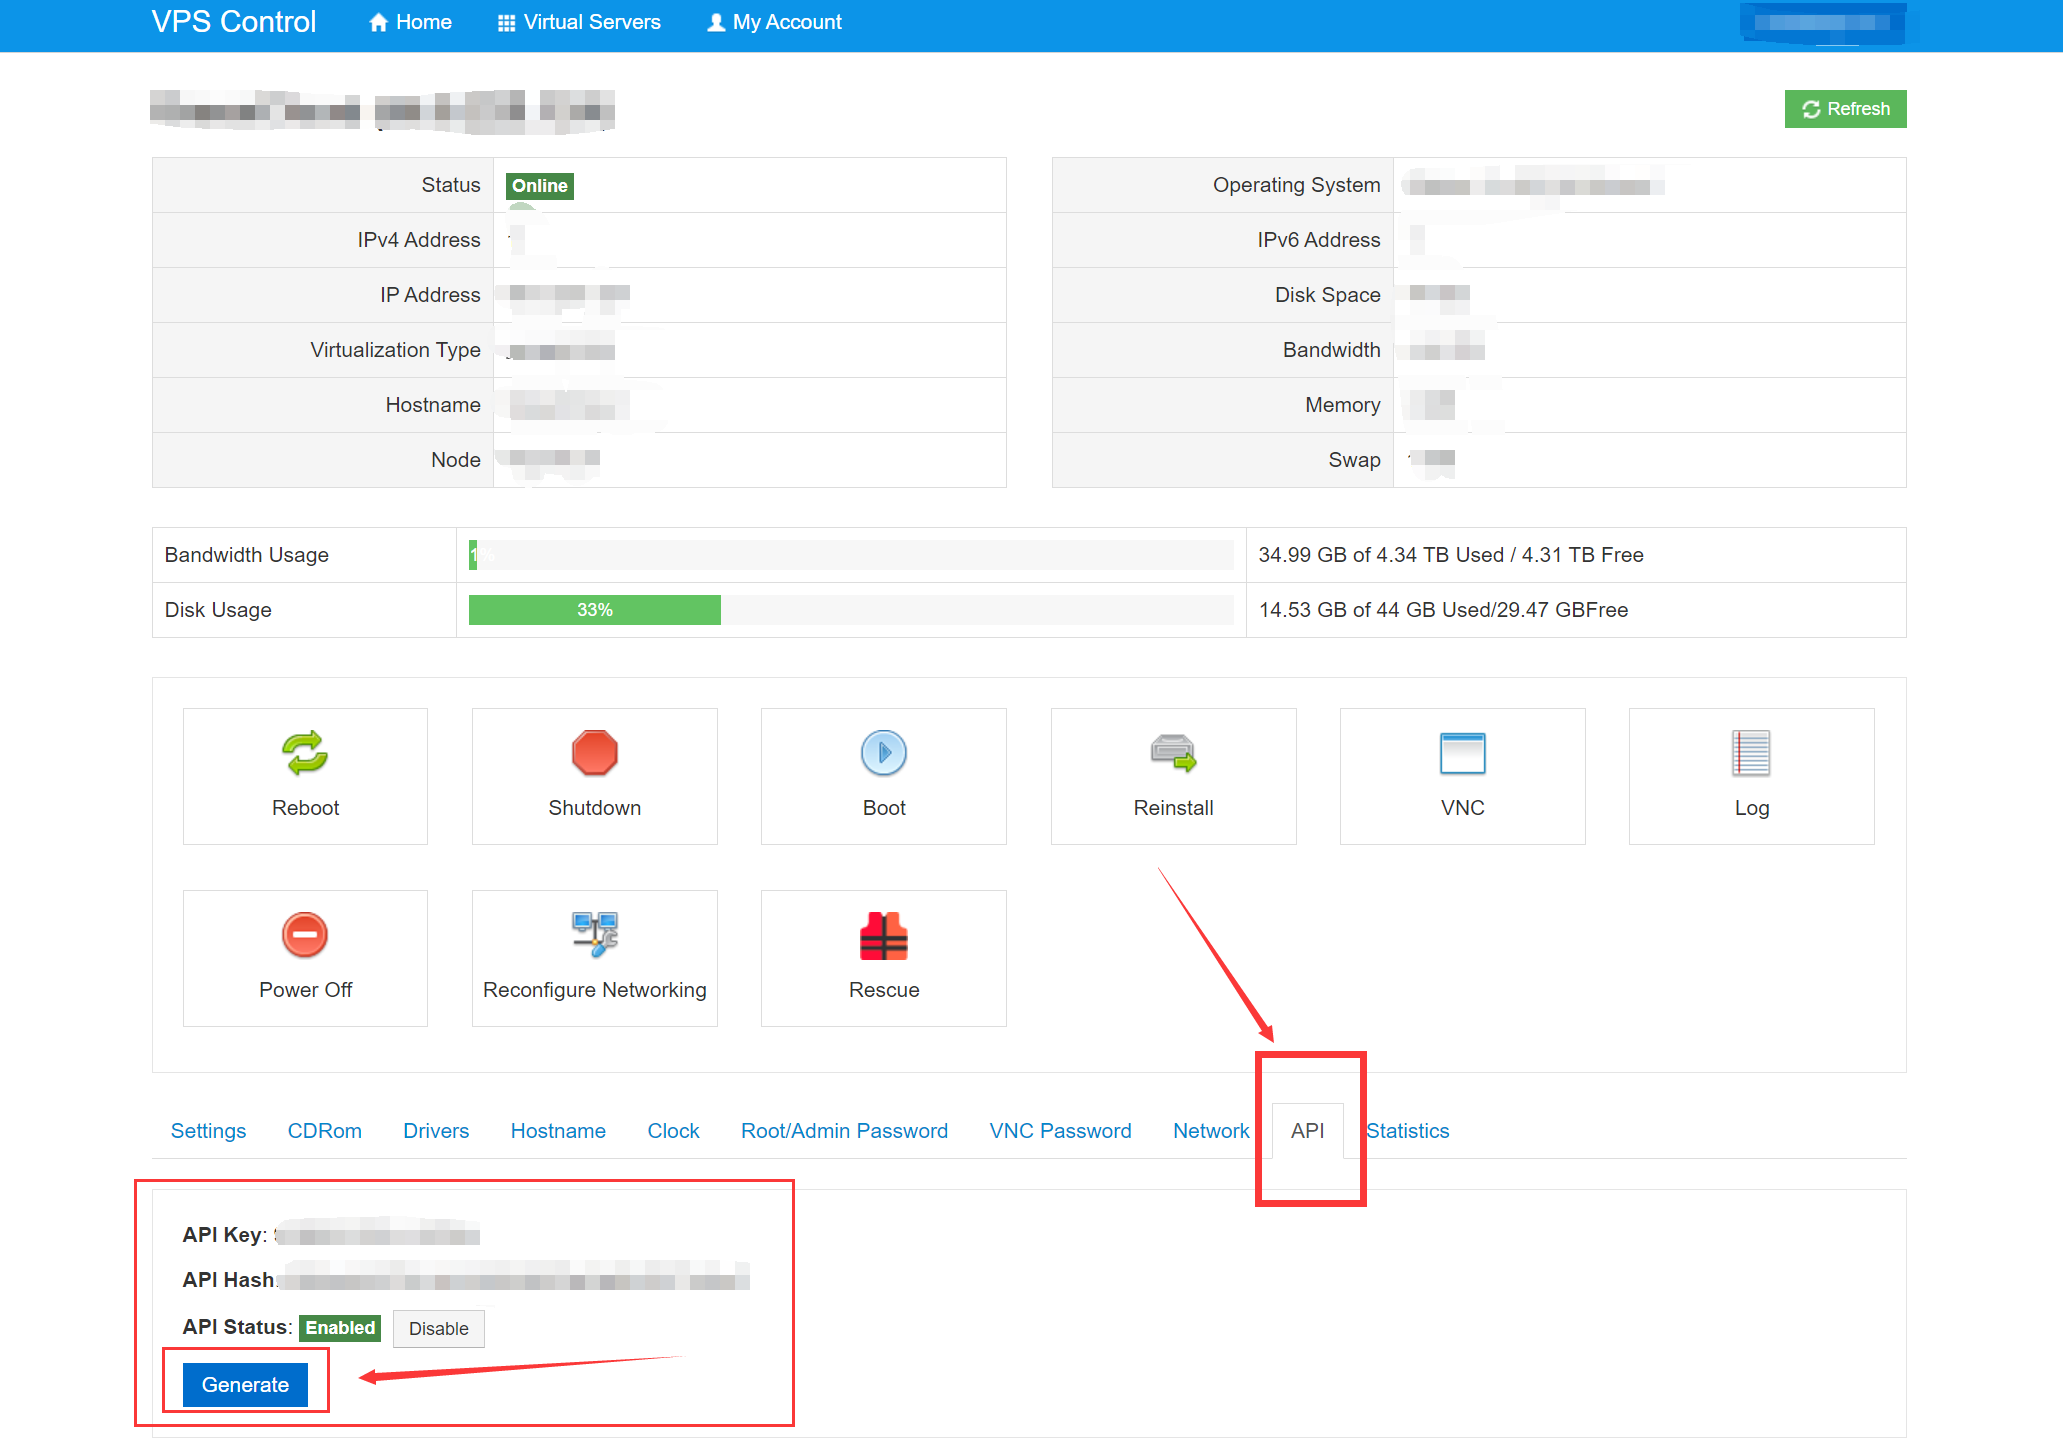Click the Rescue life-vest icon
Viewport: 2063px width, 1452px height.
tap(883, 936)
